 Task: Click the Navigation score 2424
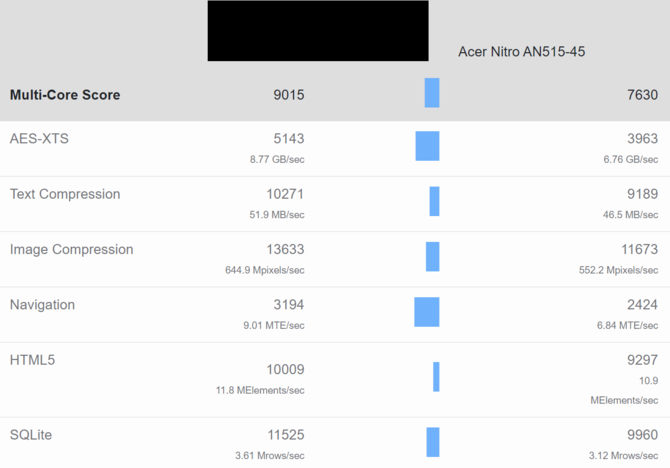click(x=642, y=305)
